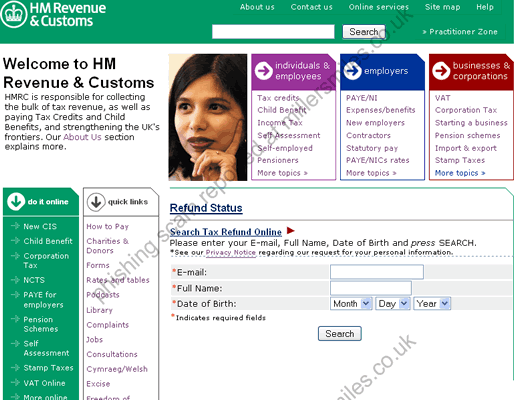Click the businesses & corporations arrow icon
The height and width of the screenshot is (400, 516).
coord(441,70)
